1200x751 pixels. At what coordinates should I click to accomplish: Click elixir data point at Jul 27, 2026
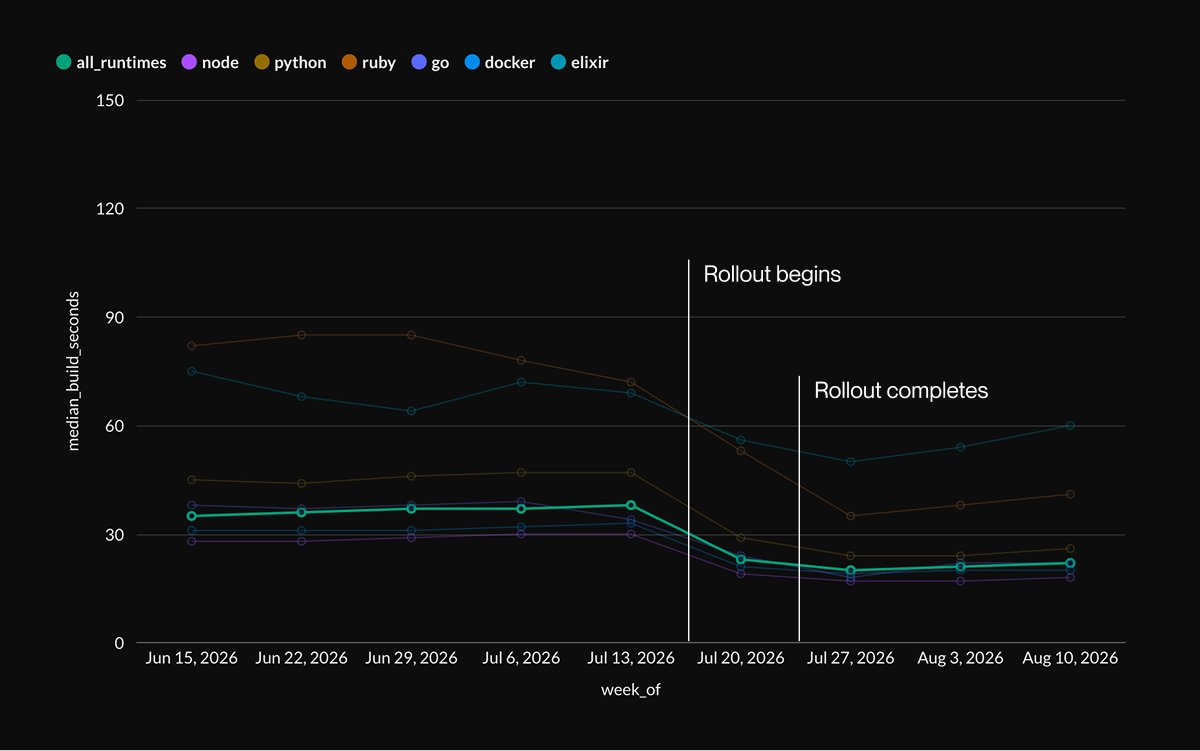(850, 462)
